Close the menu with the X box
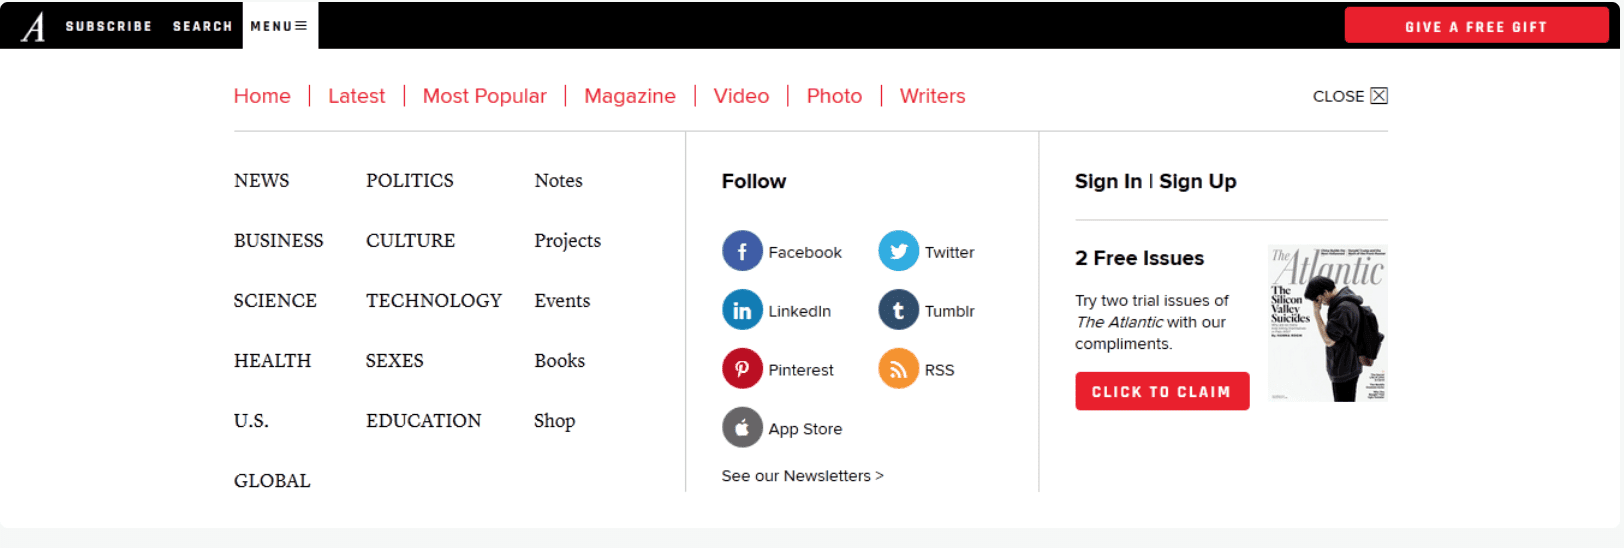Image resolution: width=1624 pixels, height=548 pixels. (1379, 96)
